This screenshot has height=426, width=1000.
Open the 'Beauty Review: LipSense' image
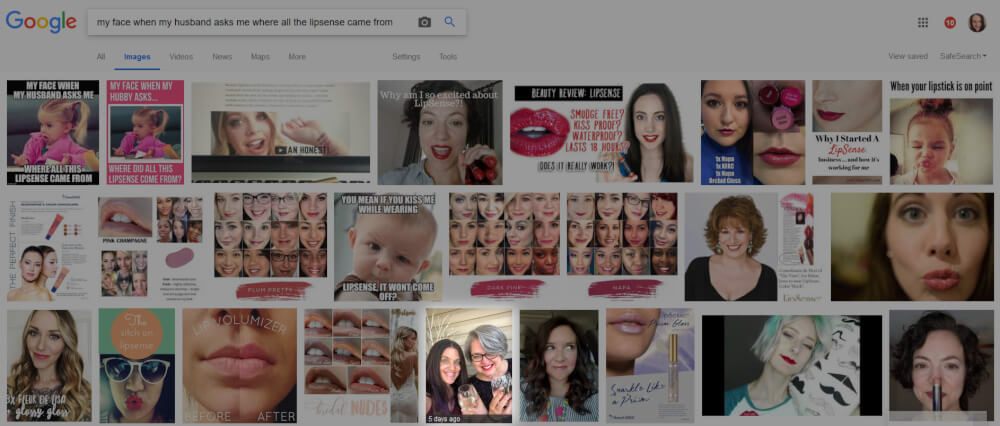click(x=601, y=133)
